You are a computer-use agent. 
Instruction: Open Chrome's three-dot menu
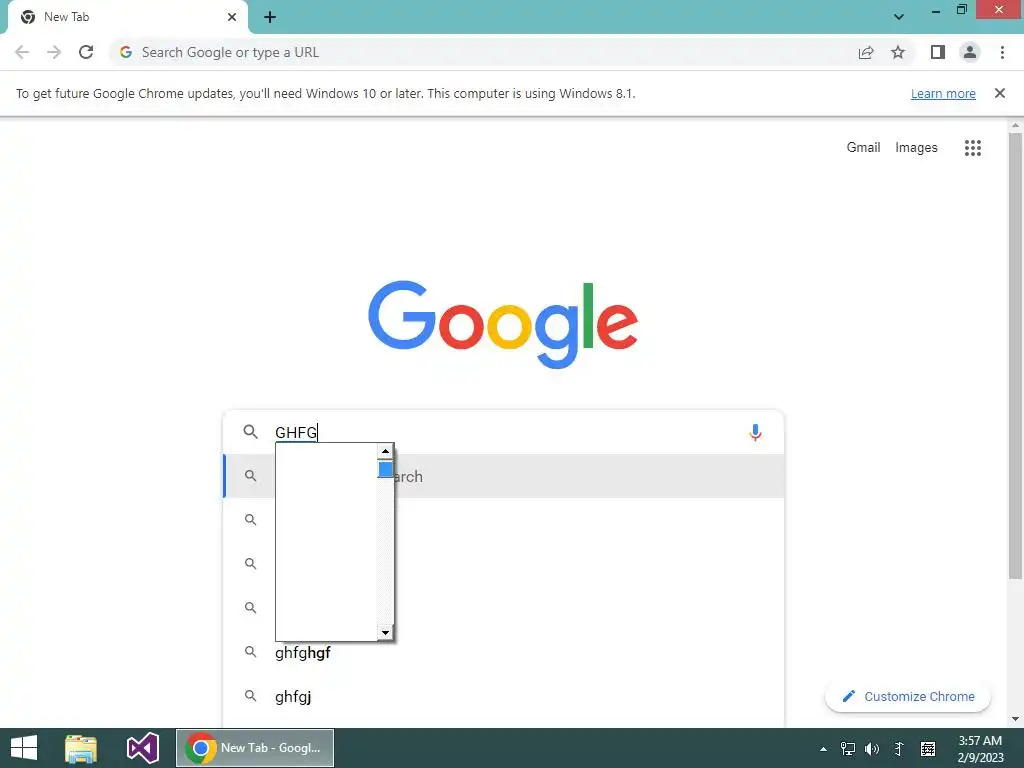pyautogui.click(x=1002, y=52)
